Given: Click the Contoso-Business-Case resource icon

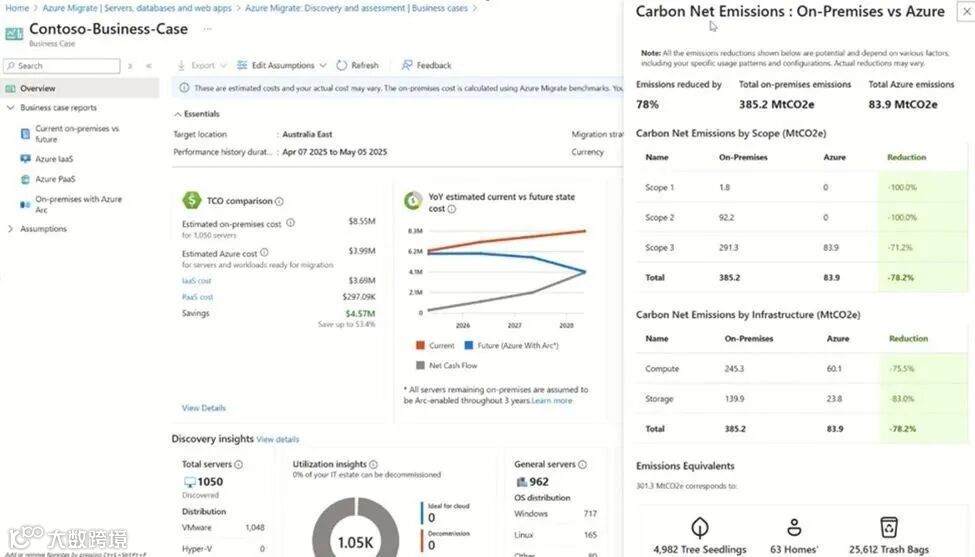Looking at the screenshot, I should tap(14, 34).
